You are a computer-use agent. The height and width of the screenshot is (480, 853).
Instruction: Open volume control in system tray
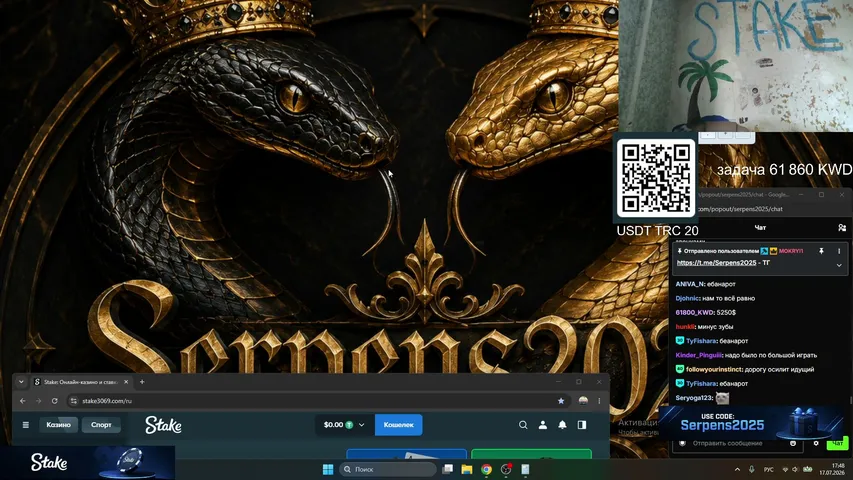(x=795, y=469)
